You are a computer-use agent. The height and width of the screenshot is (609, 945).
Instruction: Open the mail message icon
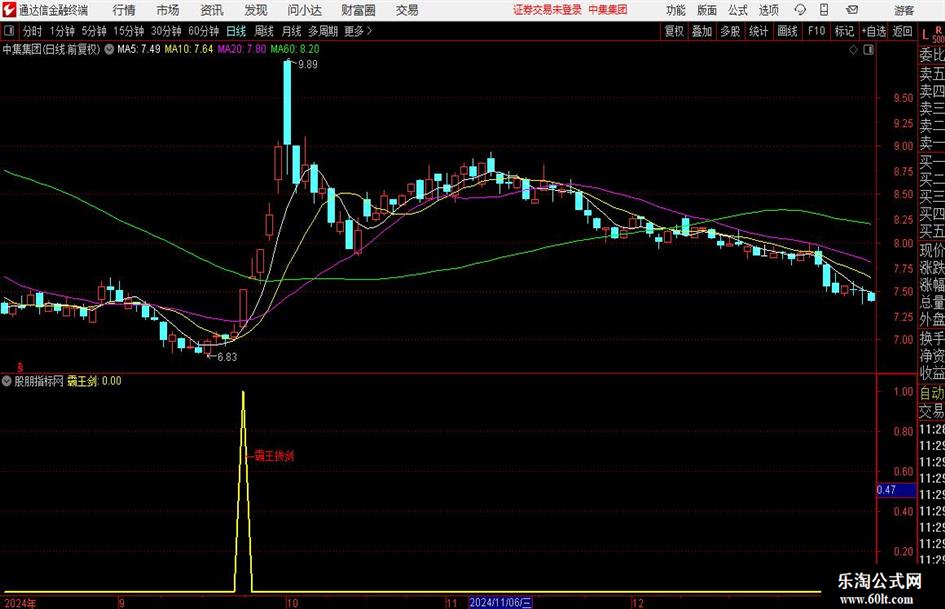852,10
